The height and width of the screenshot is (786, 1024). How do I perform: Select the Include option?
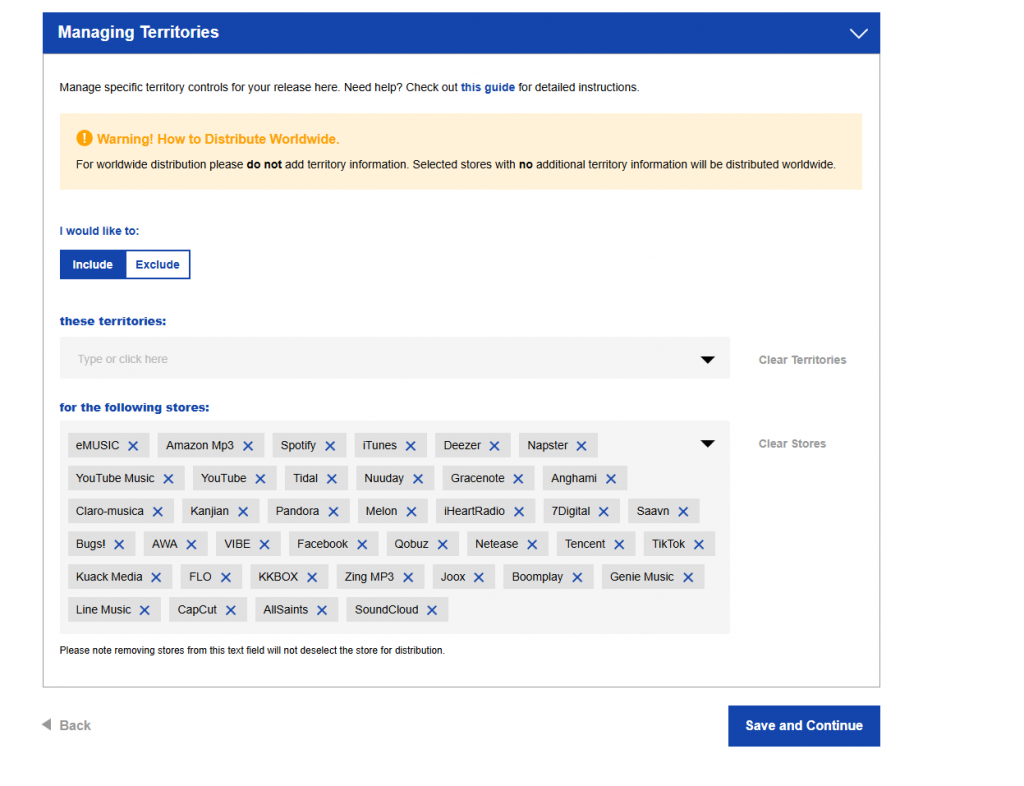[x=92, y=265]
